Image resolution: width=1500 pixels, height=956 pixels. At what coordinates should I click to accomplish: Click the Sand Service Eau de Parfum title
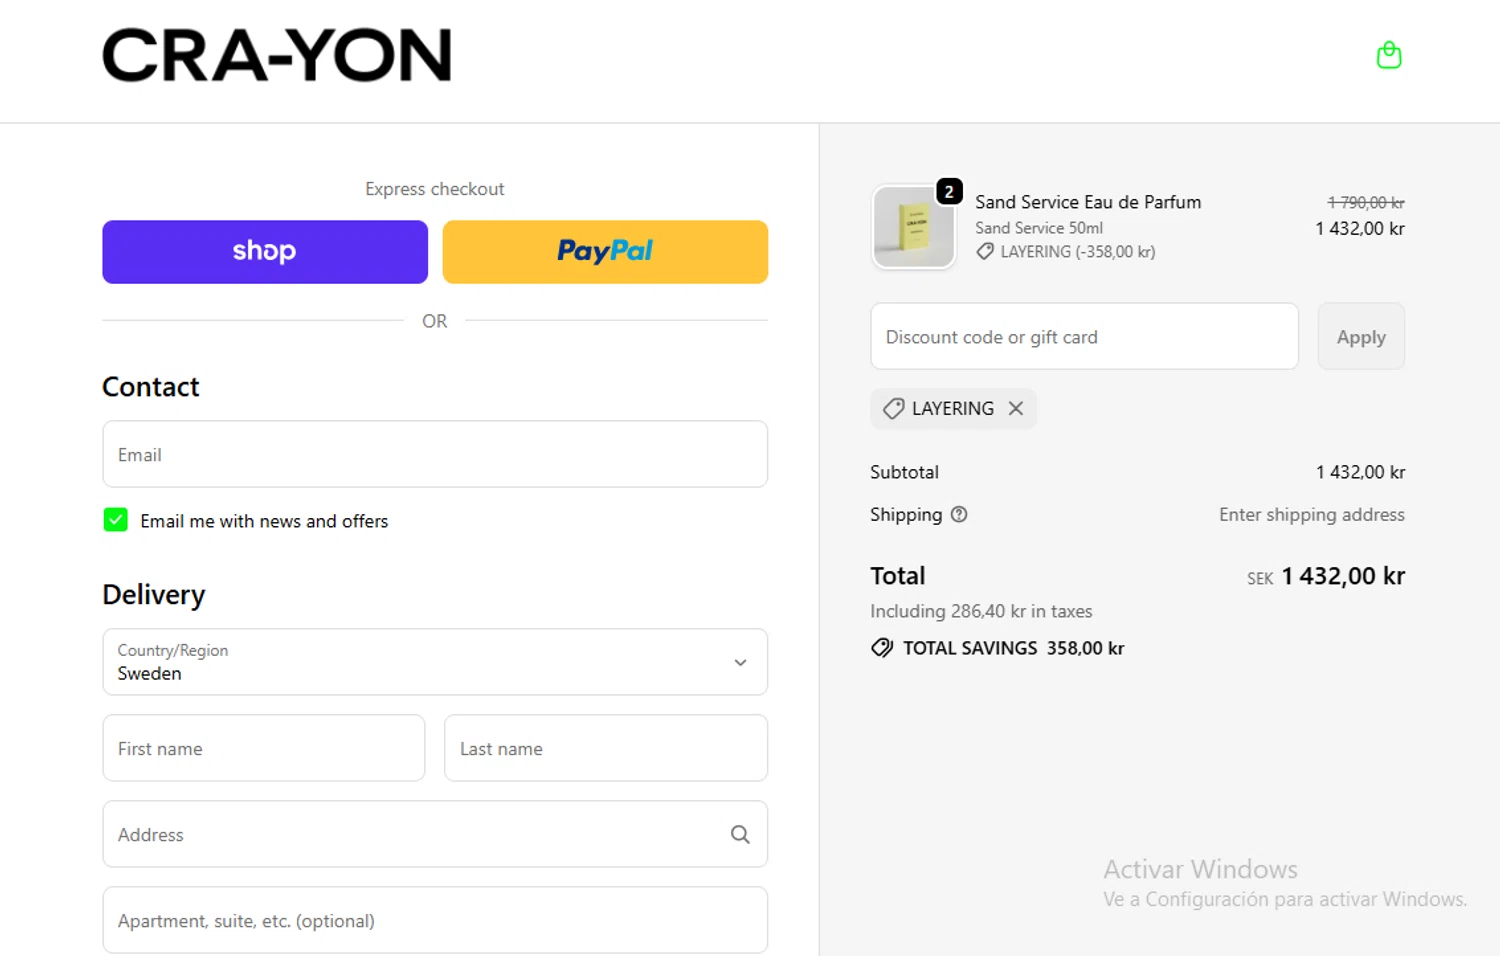(1088, 202)
